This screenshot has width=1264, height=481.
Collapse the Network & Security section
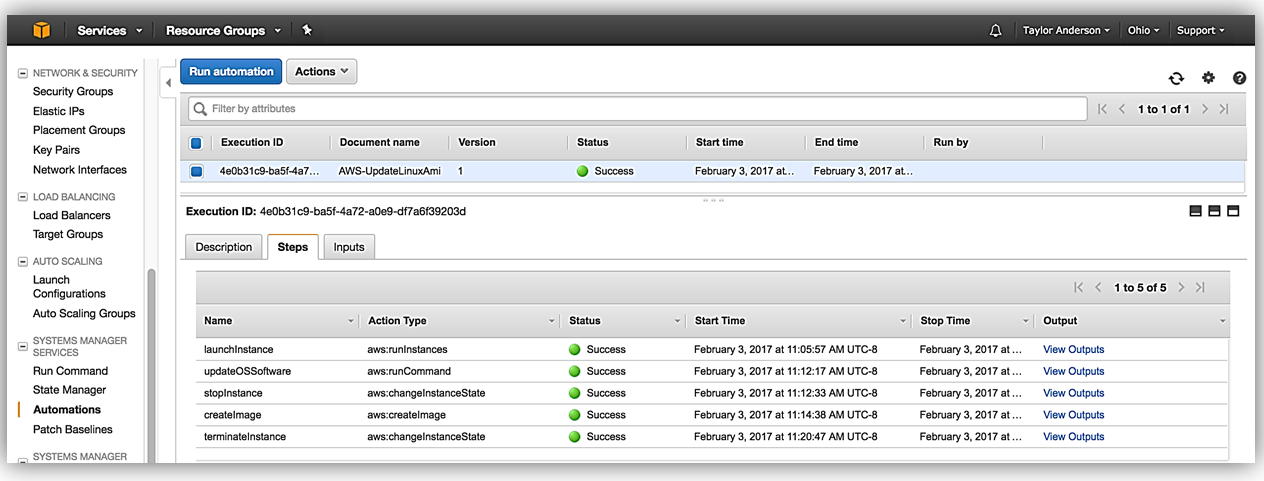pos(23,73)
